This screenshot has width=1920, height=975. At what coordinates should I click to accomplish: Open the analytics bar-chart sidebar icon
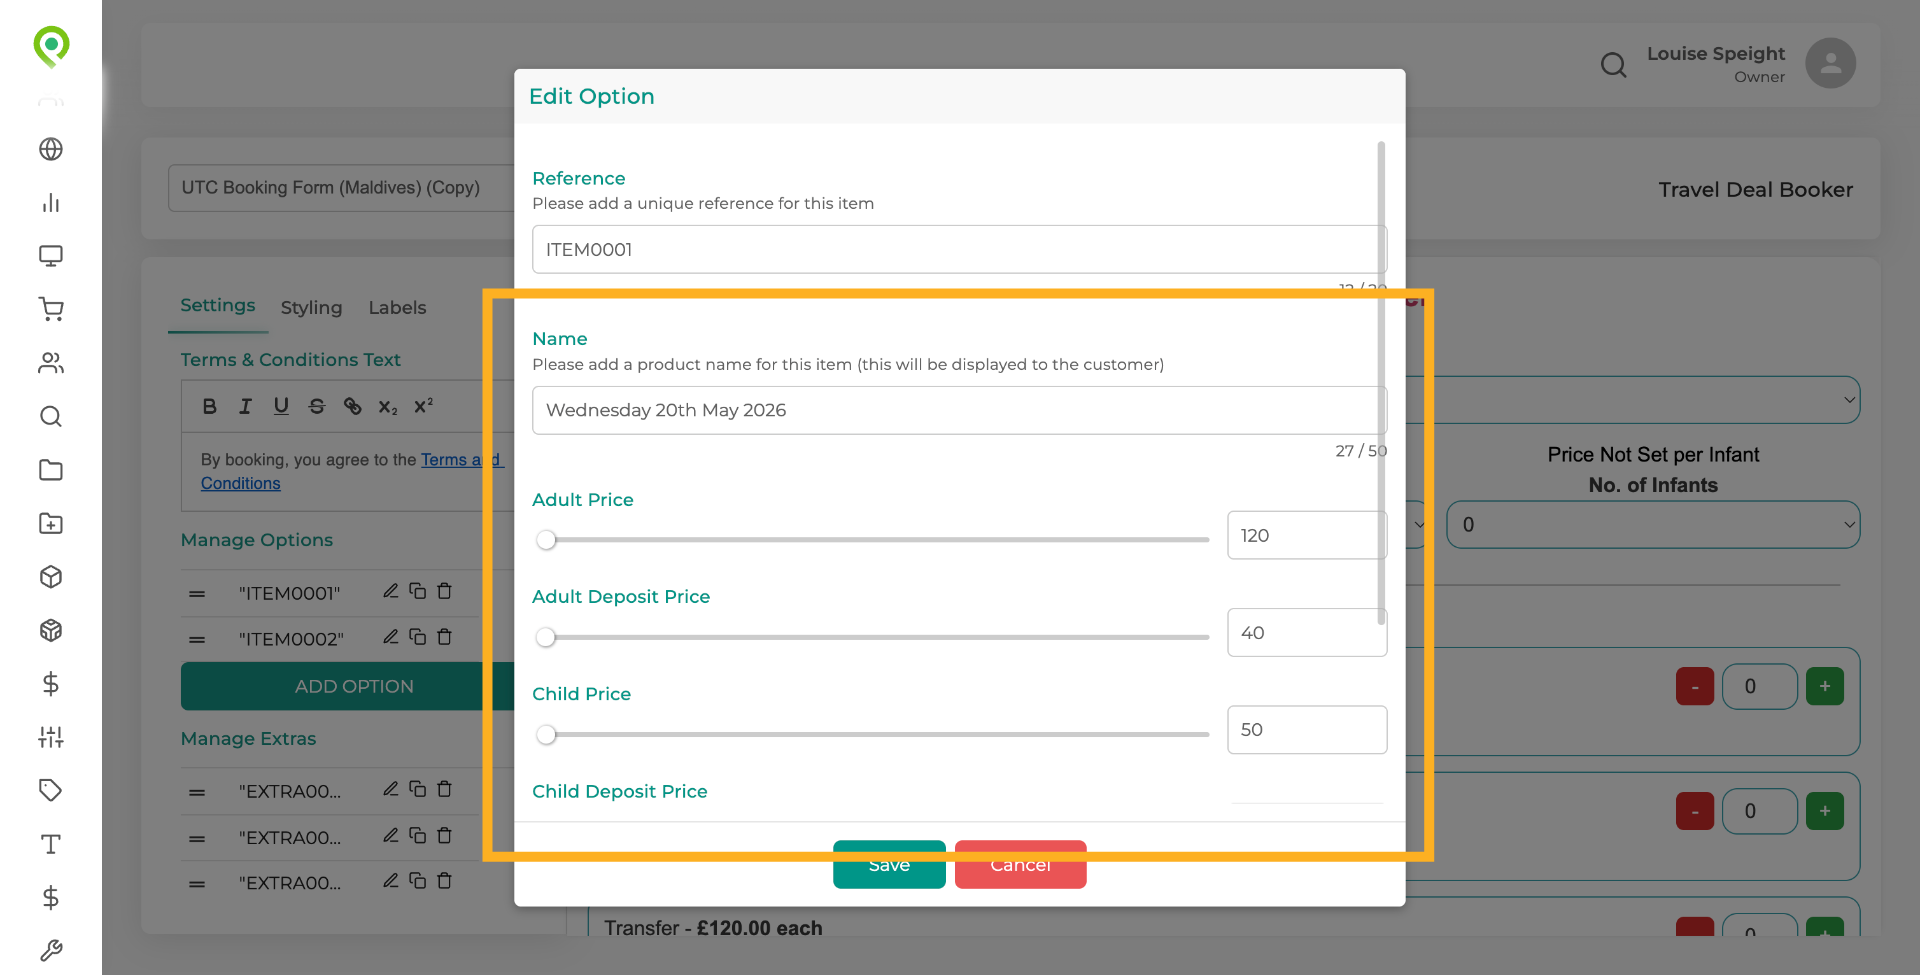(51, 202)
